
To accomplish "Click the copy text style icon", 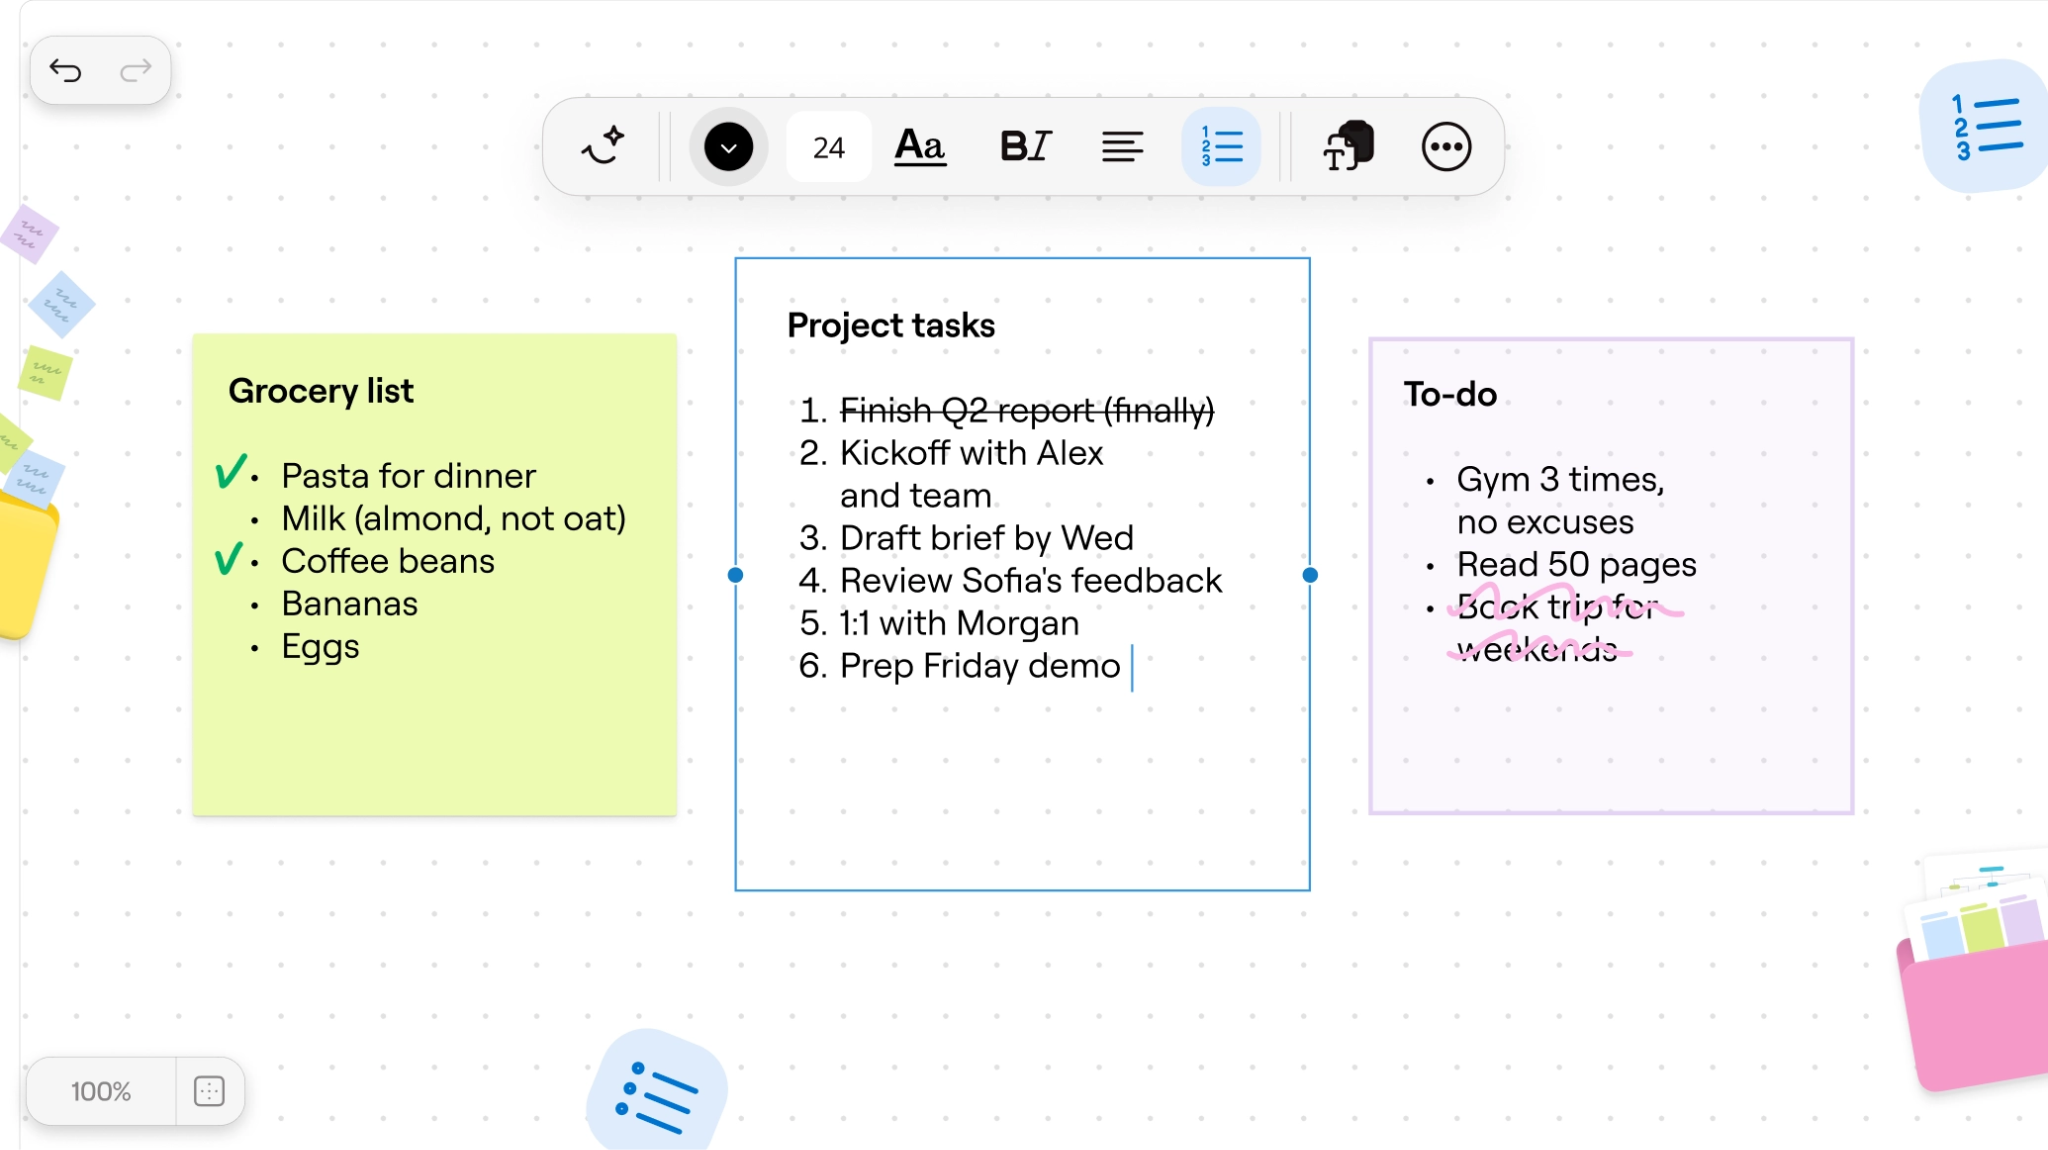I will (1348, 147).
